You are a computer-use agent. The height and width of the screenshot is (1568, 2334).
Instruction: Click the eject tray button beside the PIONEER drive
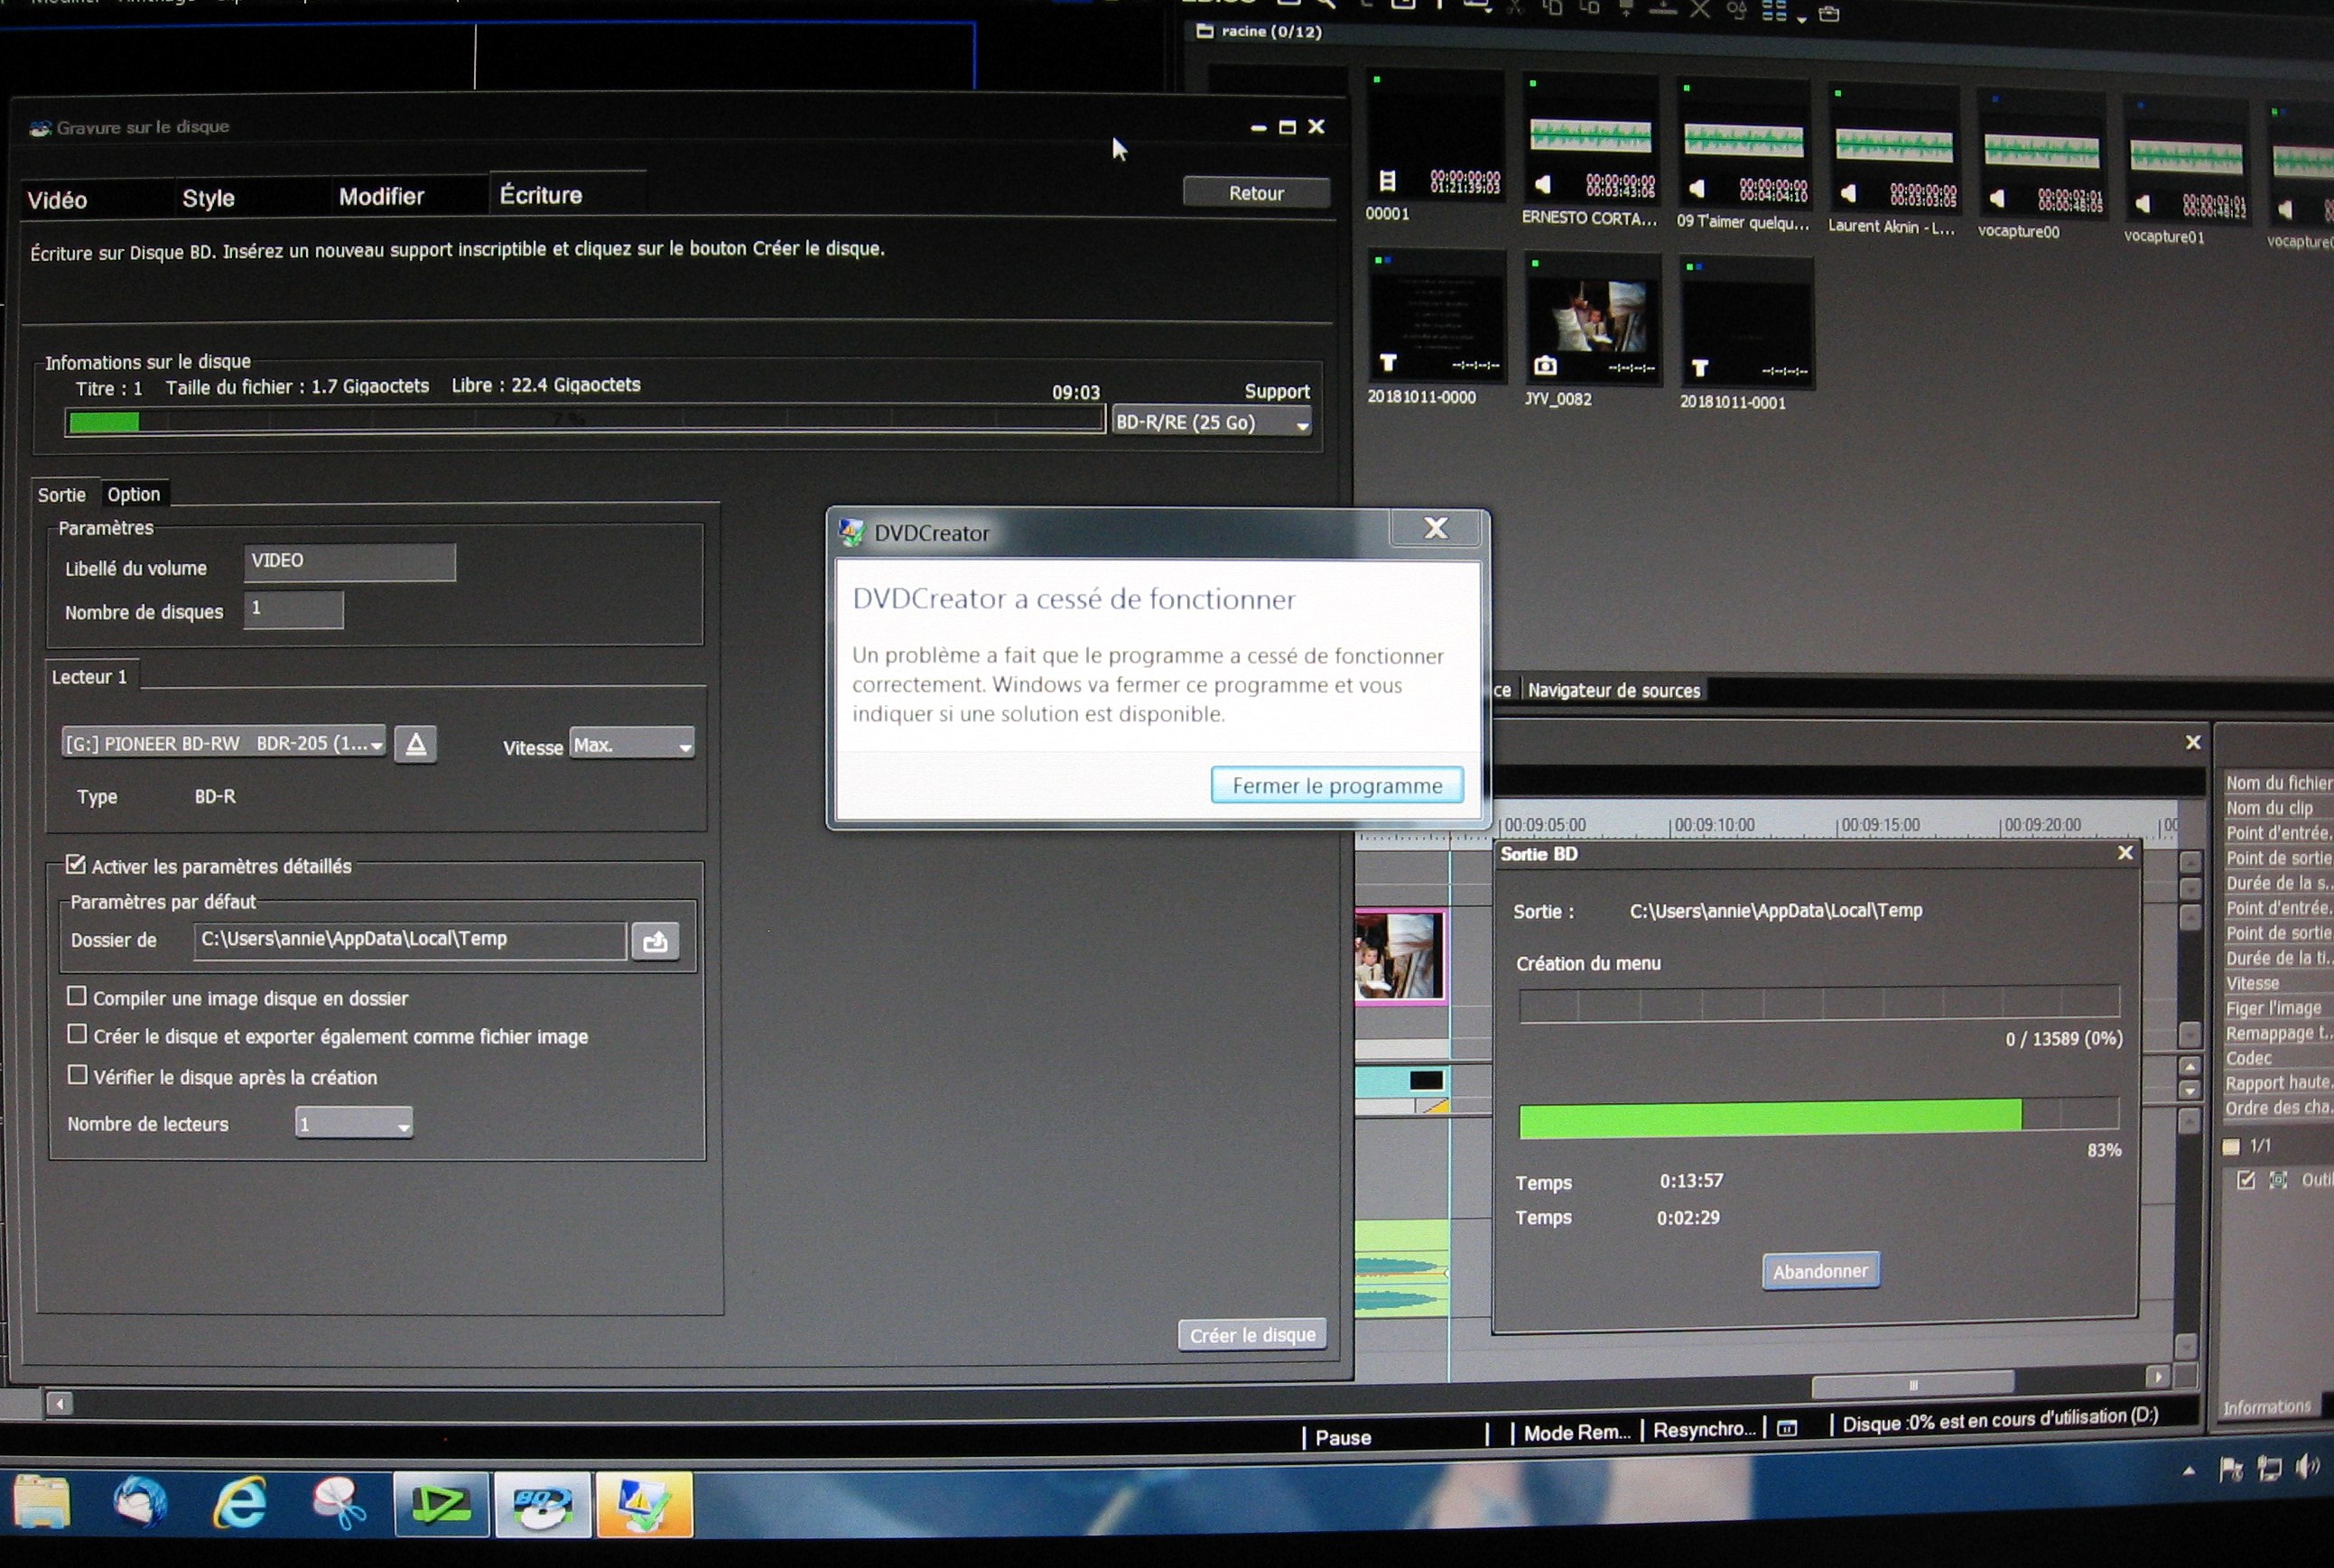(x=415, y=744)
